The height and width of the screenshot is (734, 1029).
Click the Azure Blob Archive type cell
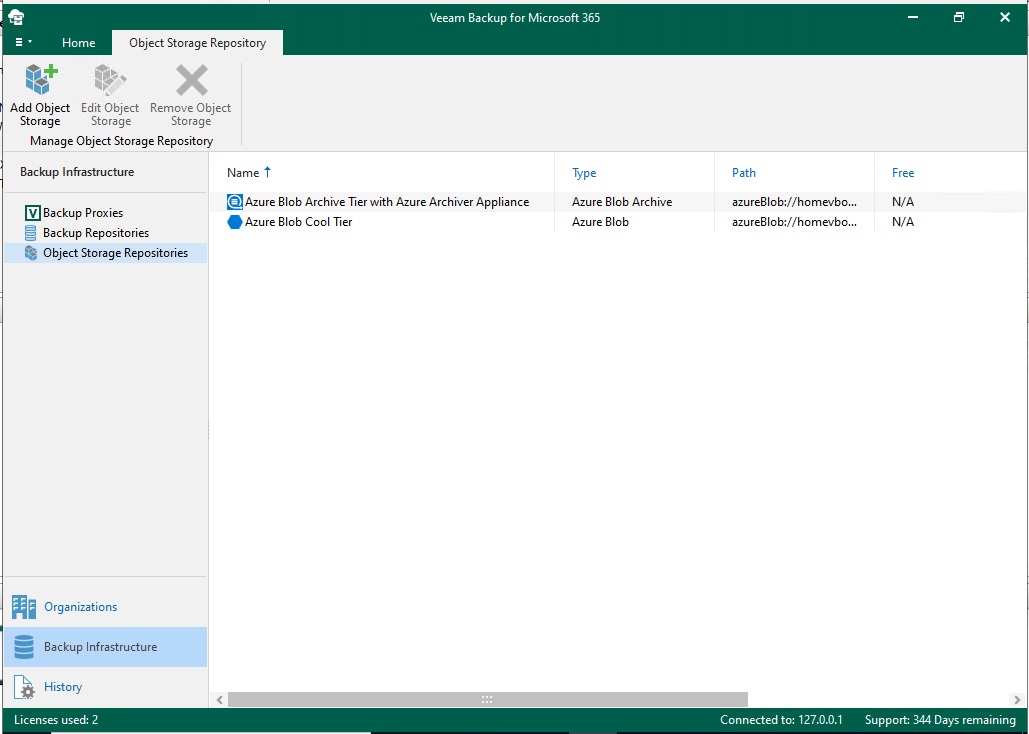coord(622,202)
